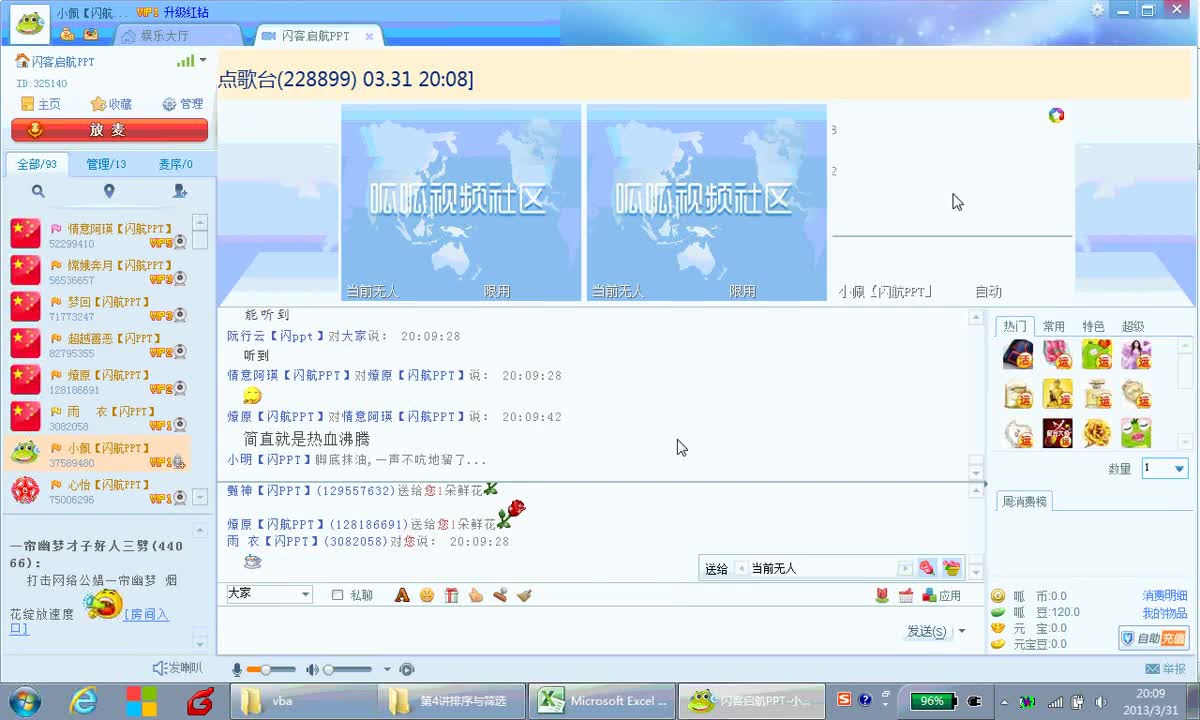Expand the audio options arrow near speaker slider

(387, 669)
